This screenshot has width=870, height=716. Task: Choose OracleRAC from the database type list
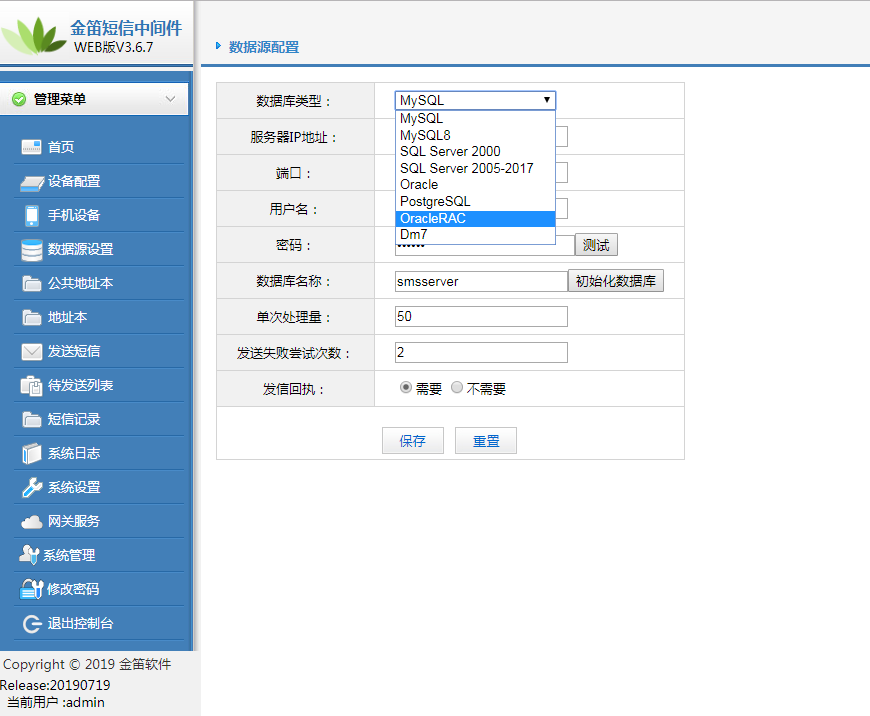(433, 218)
